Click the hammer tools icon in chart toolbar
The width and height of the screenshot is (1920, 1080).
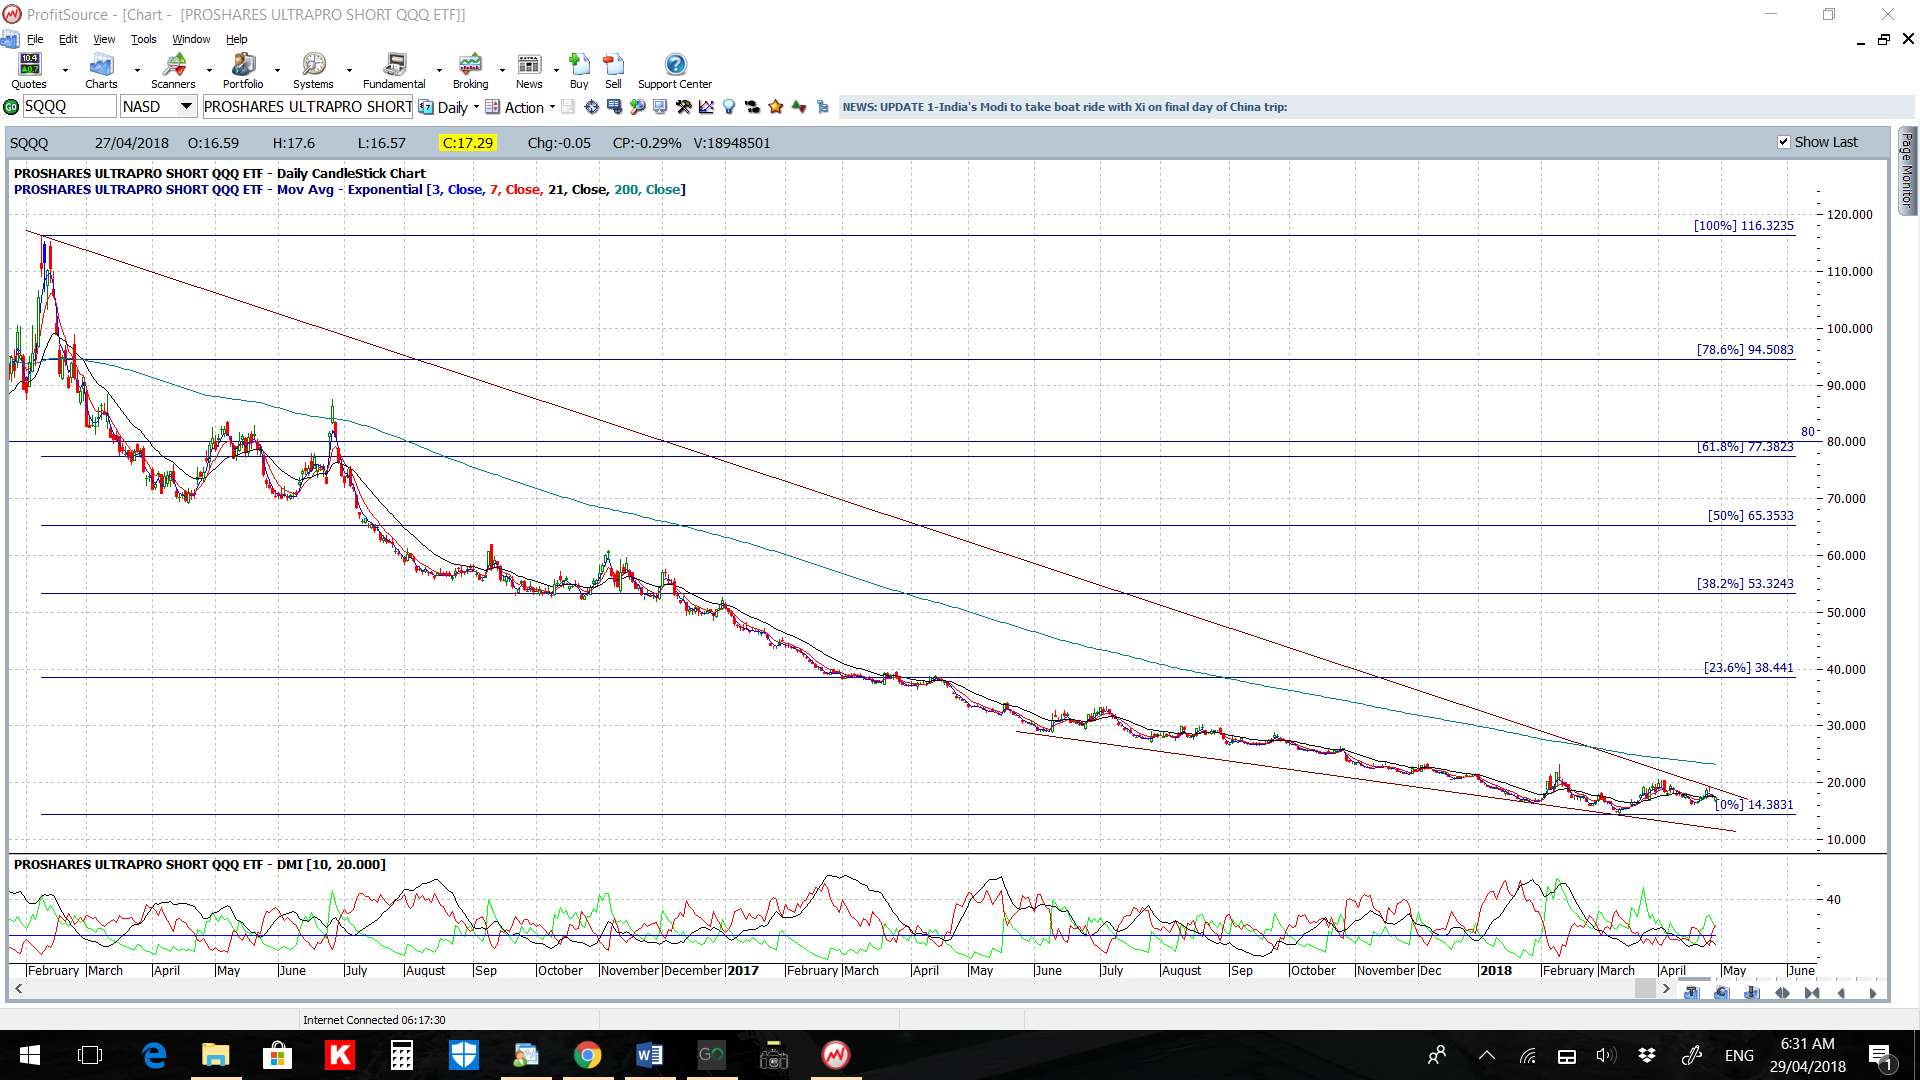click(x=684, y=107)
